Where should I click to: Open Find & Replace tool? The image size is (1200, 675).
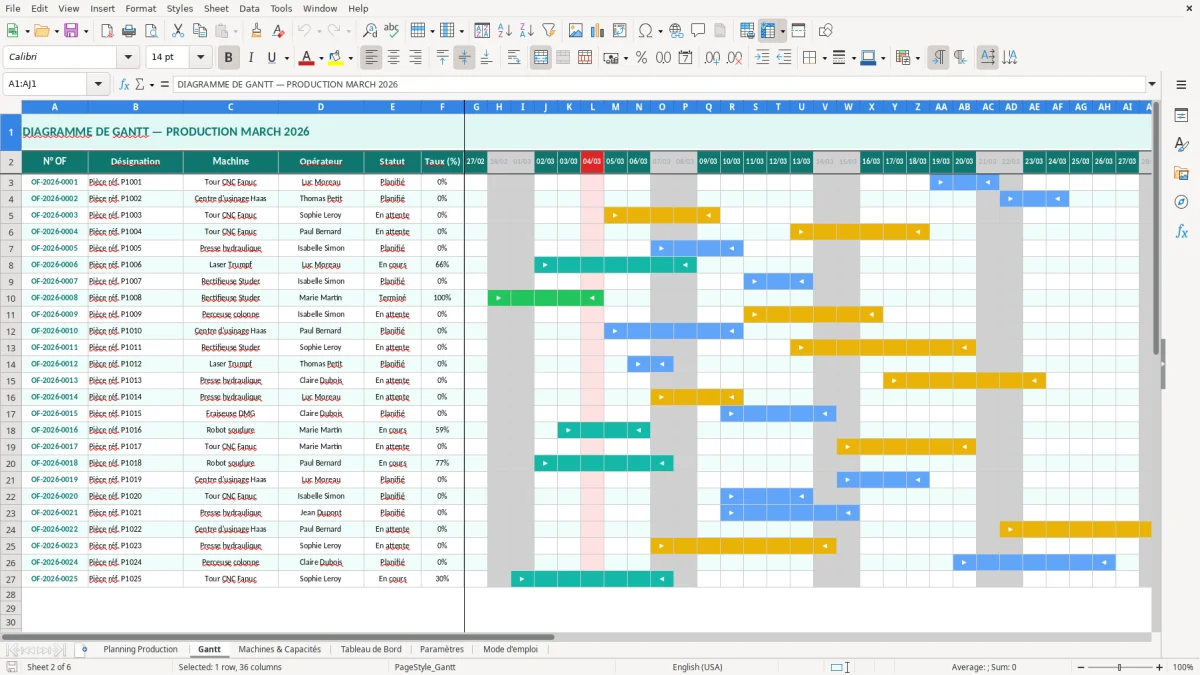point(370,31)
